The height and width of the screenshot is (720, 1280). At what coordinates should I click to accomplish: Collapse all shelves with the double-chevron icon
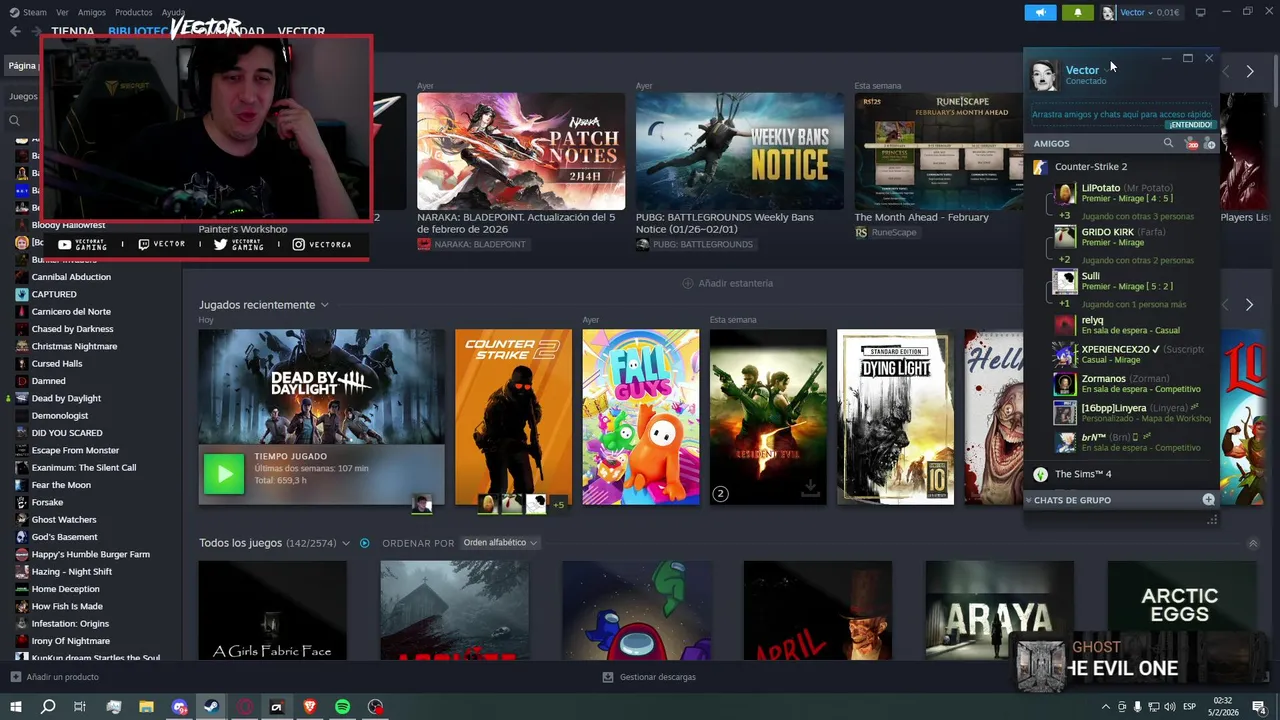(1253, 544)
